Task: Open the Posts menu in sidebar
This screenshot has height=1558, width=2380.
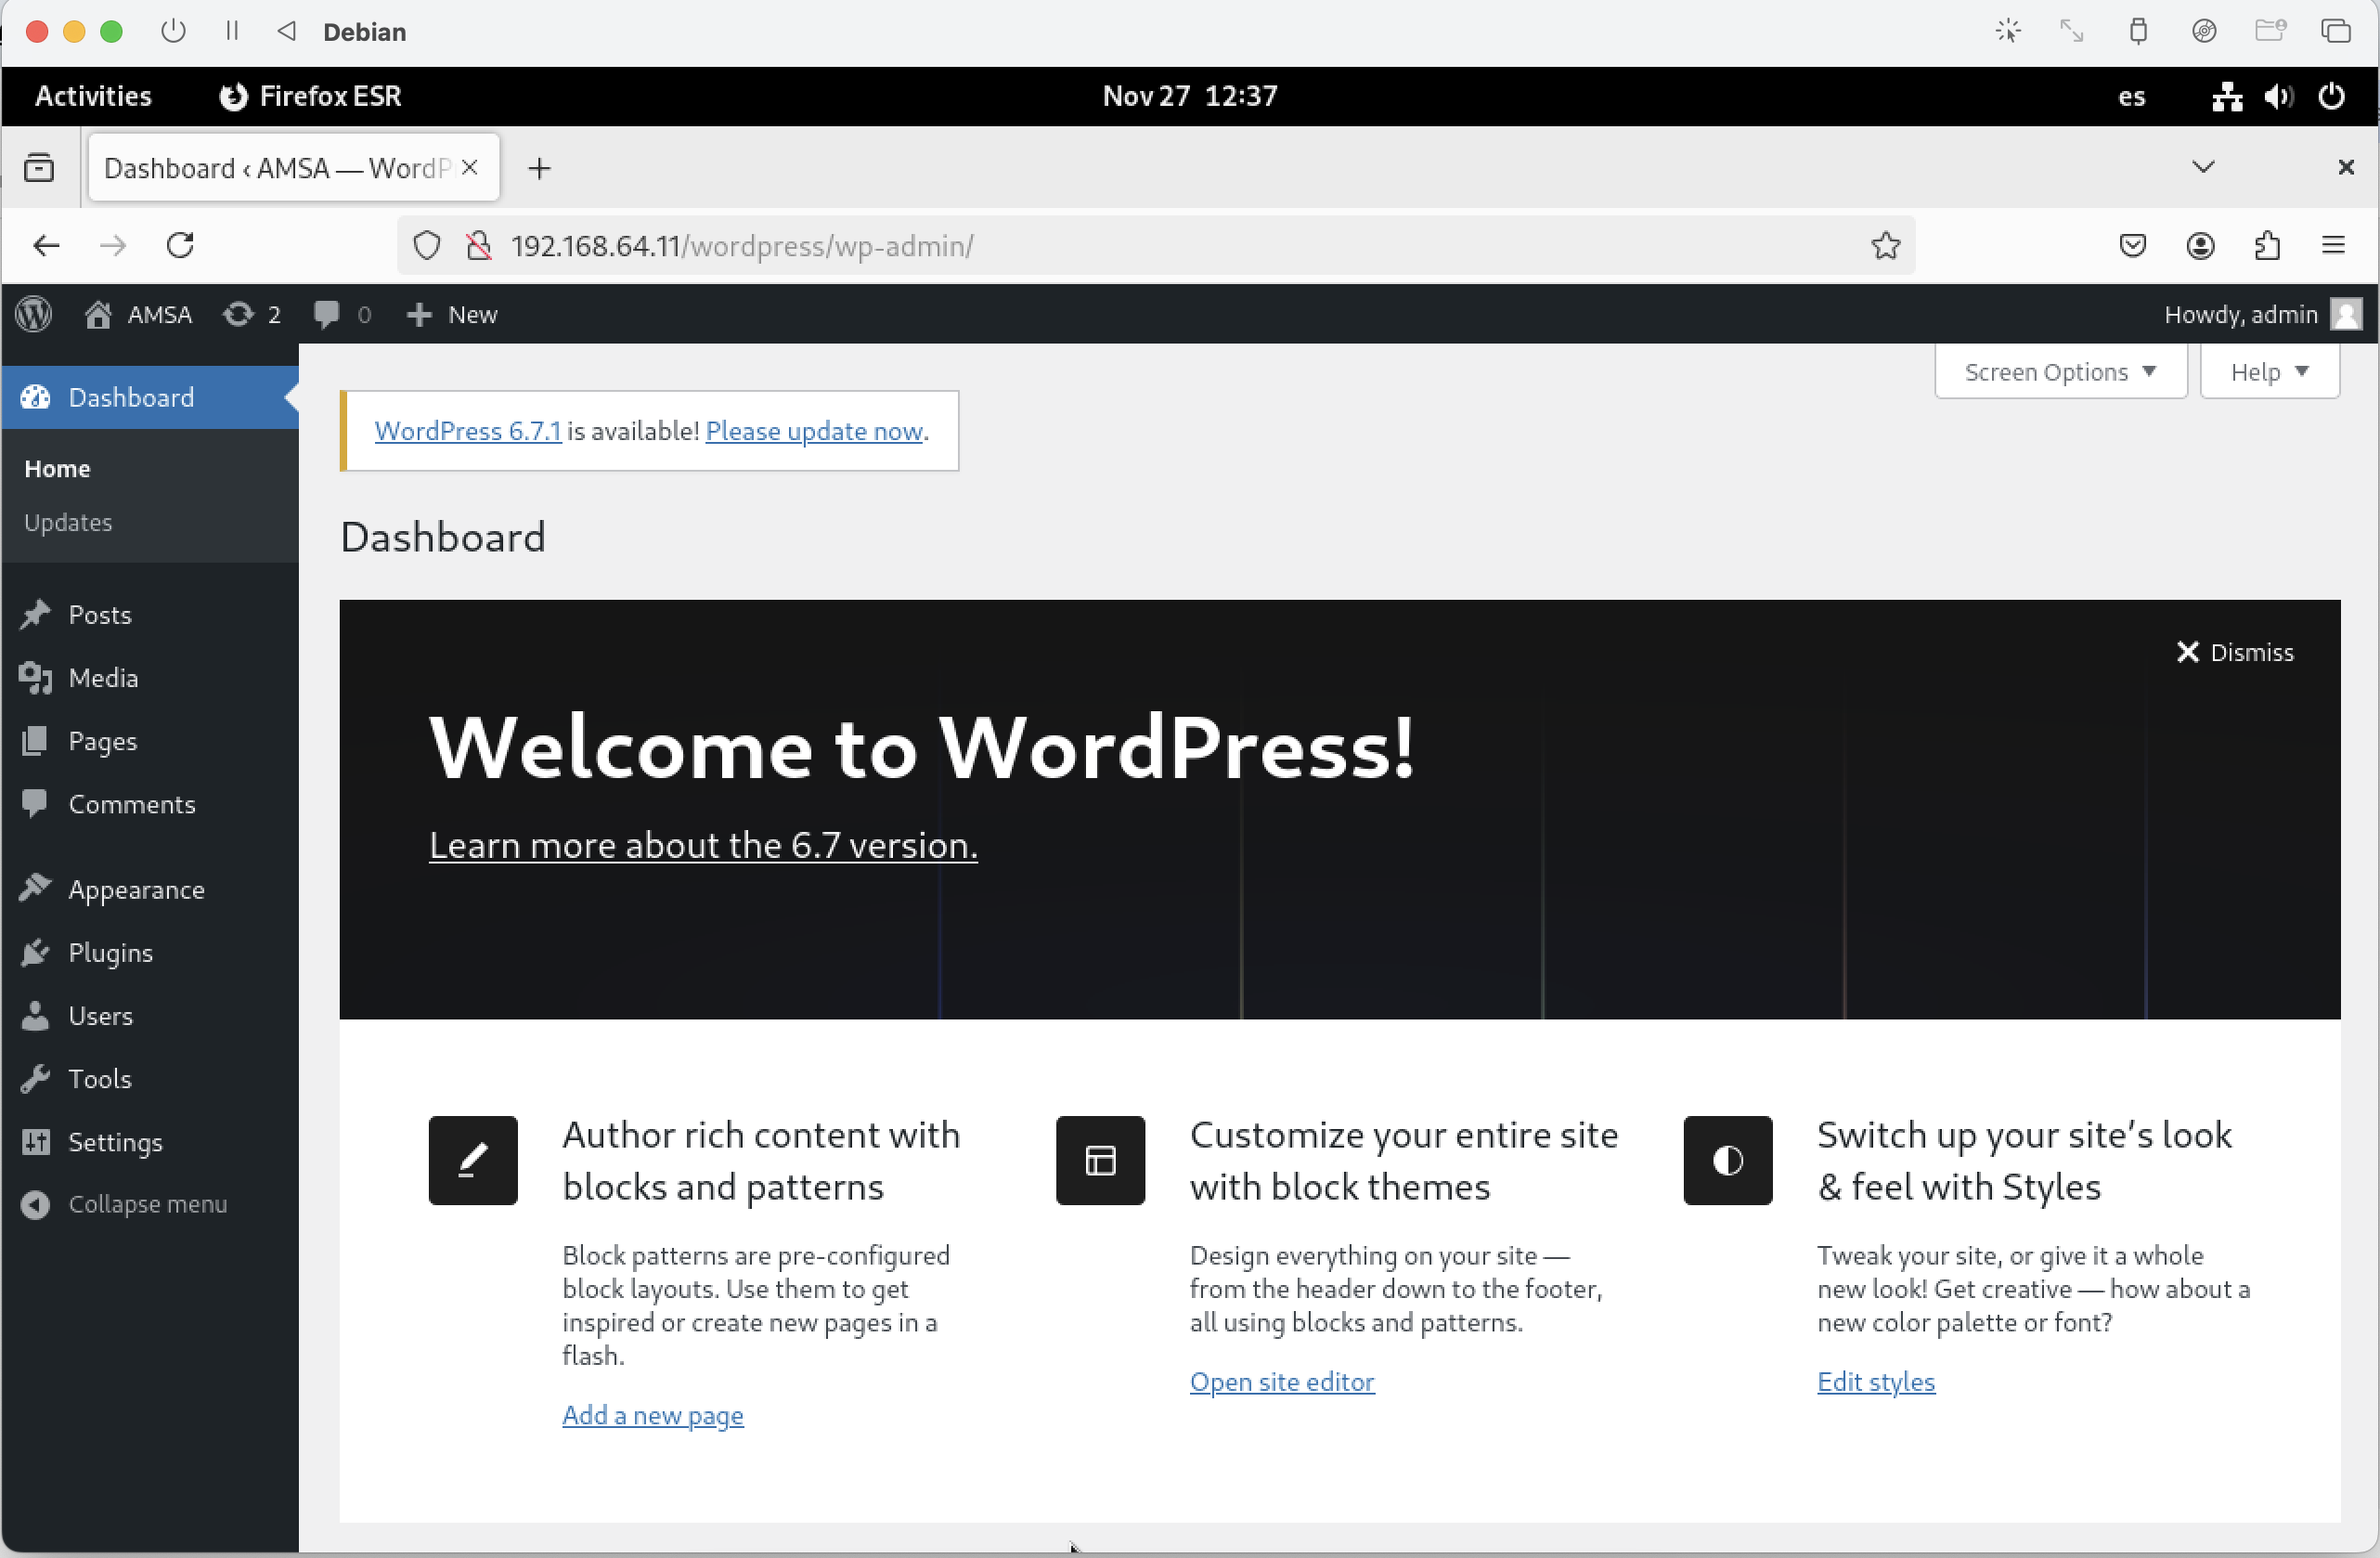Action: click(x=150, y=614)
